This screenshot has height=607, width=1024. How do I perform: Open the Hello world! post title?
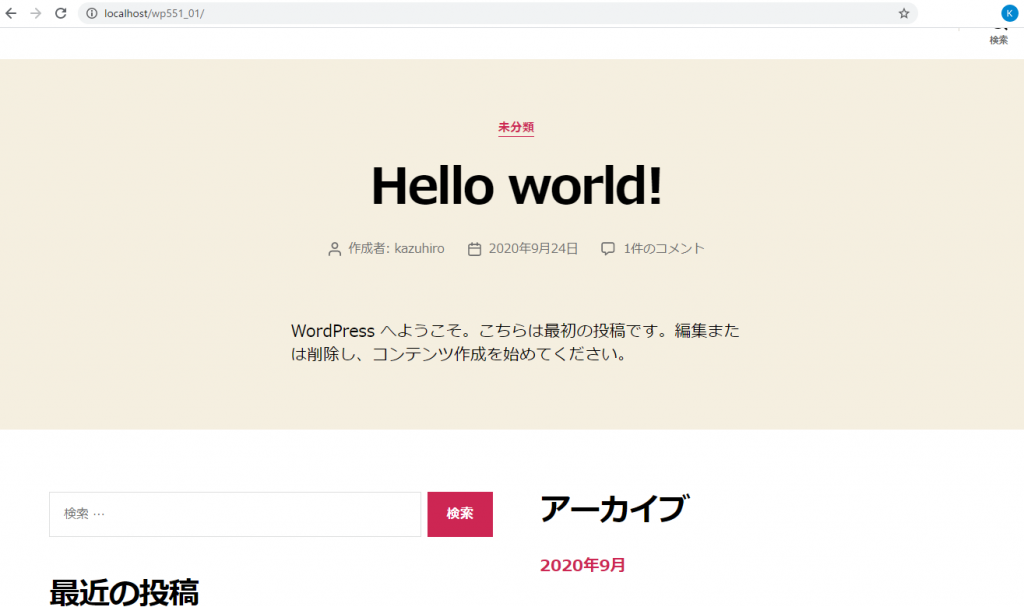coord(516,186)
